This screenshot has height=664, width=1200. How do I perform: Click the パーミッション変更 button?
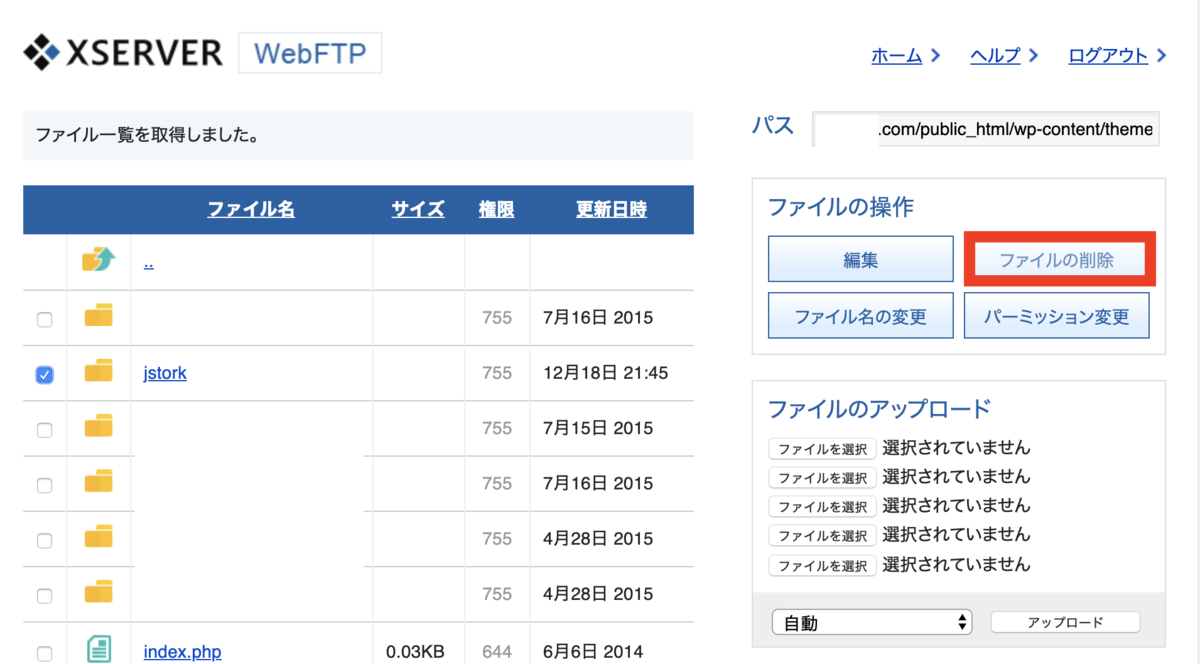click(1057, 316)
